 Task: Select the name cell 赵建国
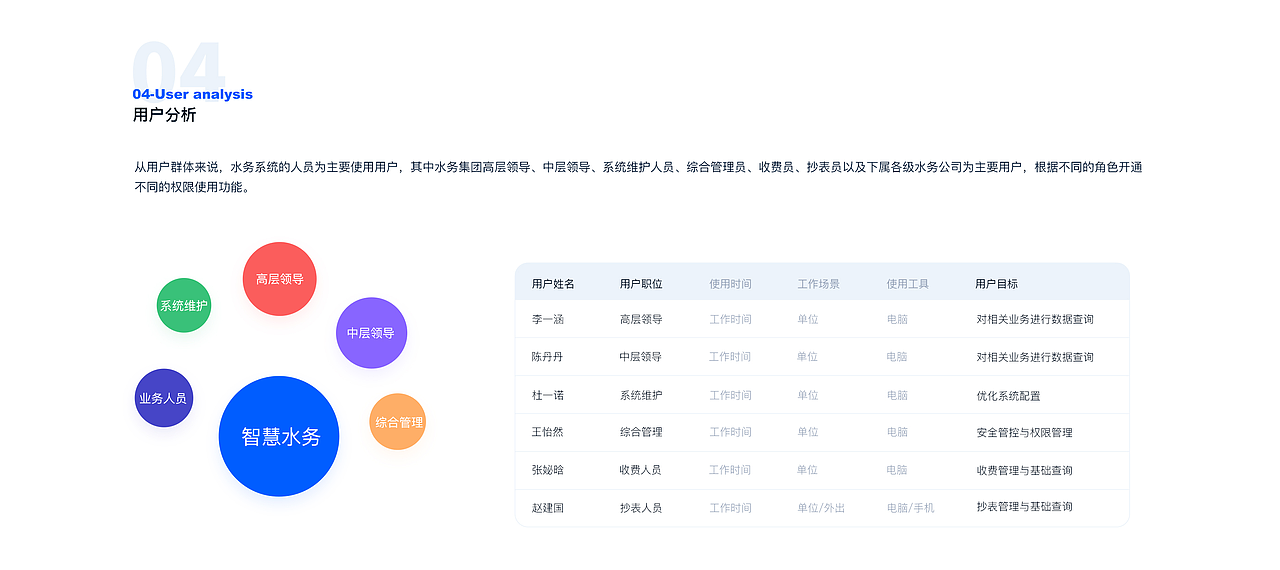pos(548,508)
